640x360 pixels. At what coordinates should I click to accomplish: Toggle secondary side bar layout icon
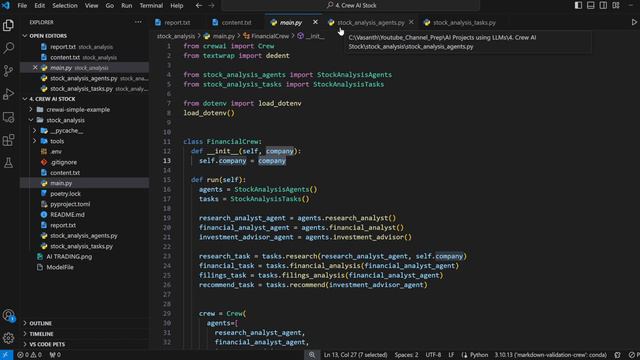pyautogui.click(x=603, y=5)
